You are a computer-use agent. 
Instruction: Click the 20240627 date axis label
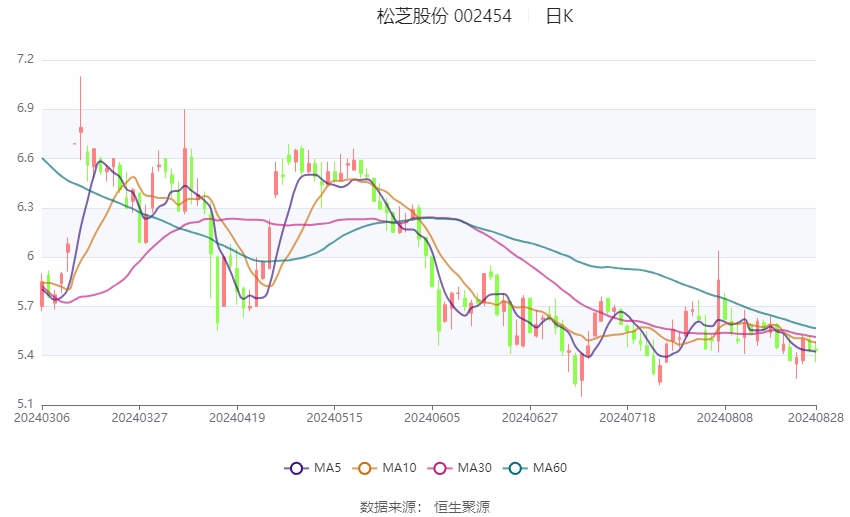(530, 418)
